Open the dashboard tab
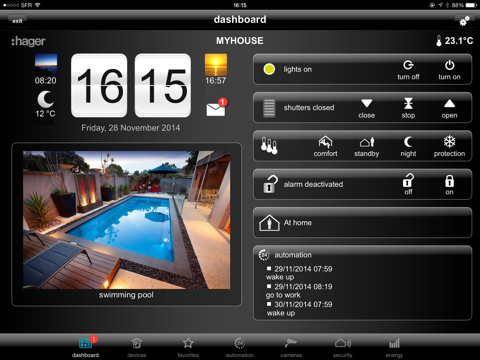This screenshot has height=360, width=480. click(85, 347)
